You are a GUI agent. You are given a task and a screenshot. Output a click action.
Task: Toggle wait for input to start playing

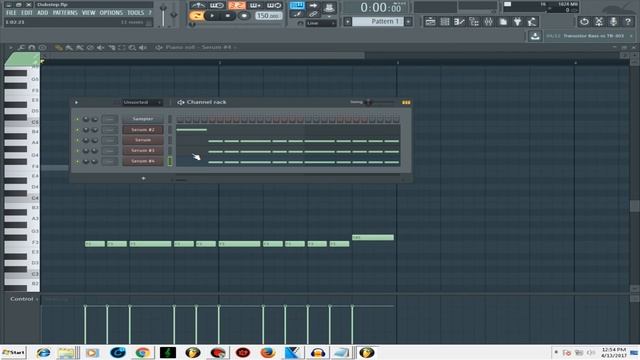[217, 5]
